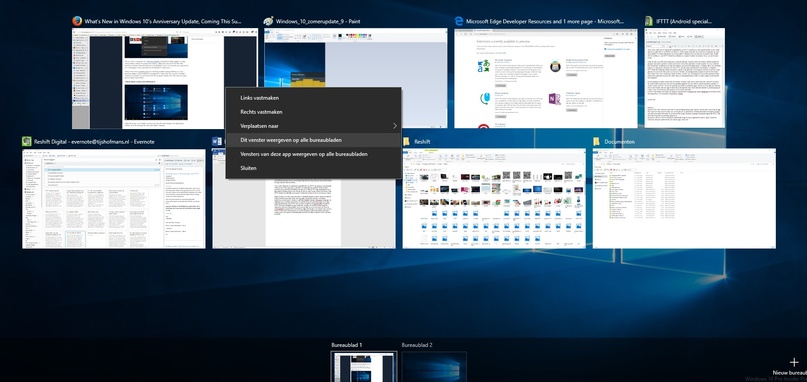Image resolution: width=807 pixels, height=382 pixels.
Task: Open the Documenten File Explorer thumbnail
Action: click(684, 199)
